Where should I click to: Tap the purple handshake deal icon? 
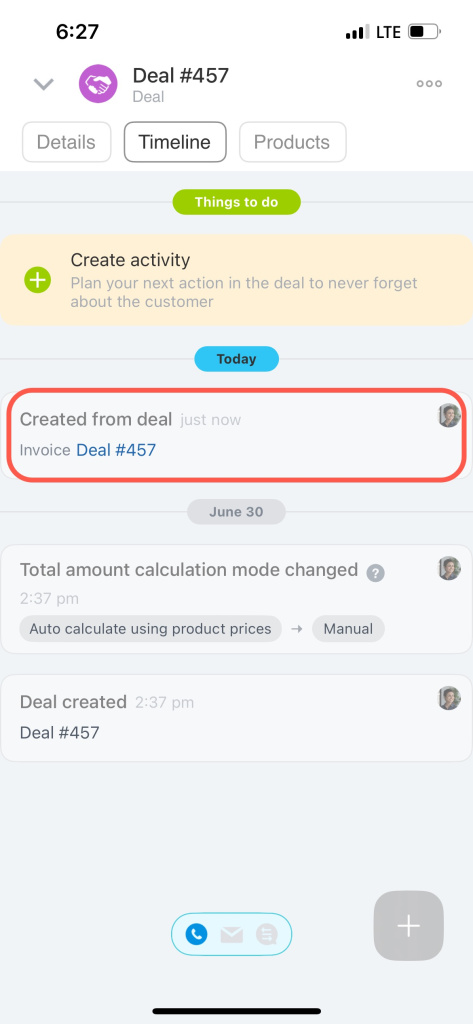click(98, 84)
